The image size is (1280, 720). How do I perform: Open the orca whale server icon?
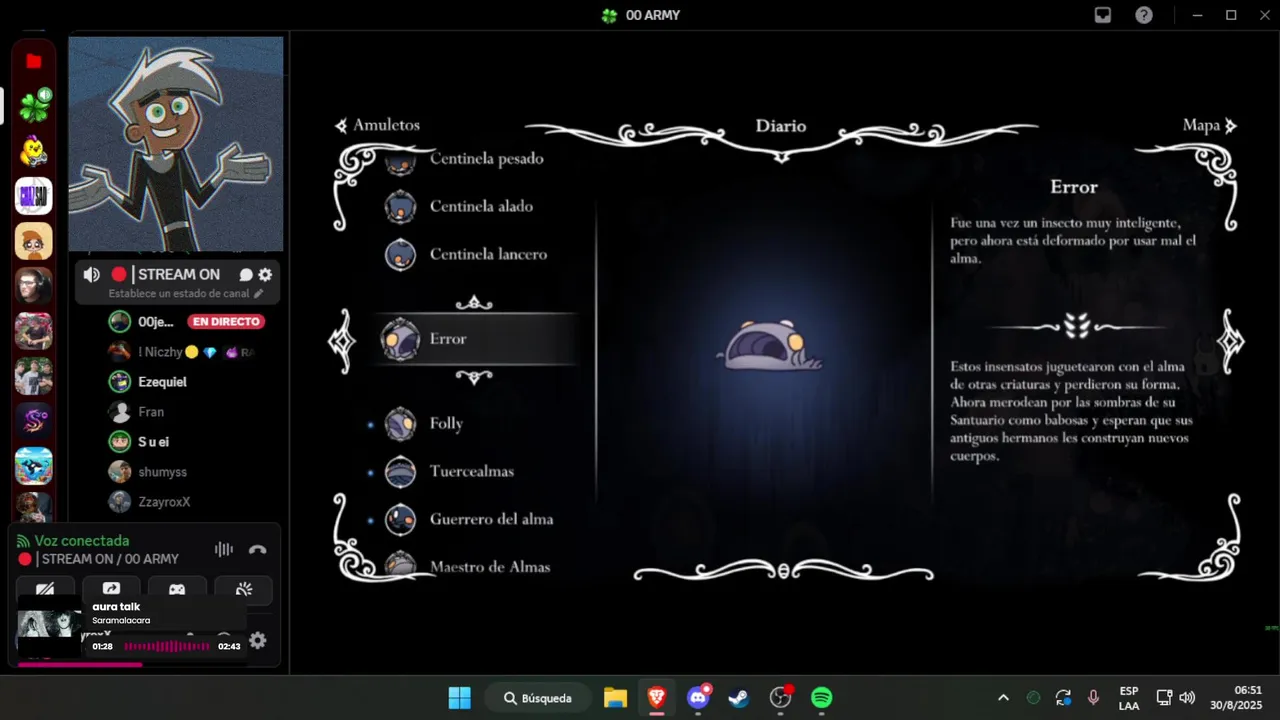33,466
